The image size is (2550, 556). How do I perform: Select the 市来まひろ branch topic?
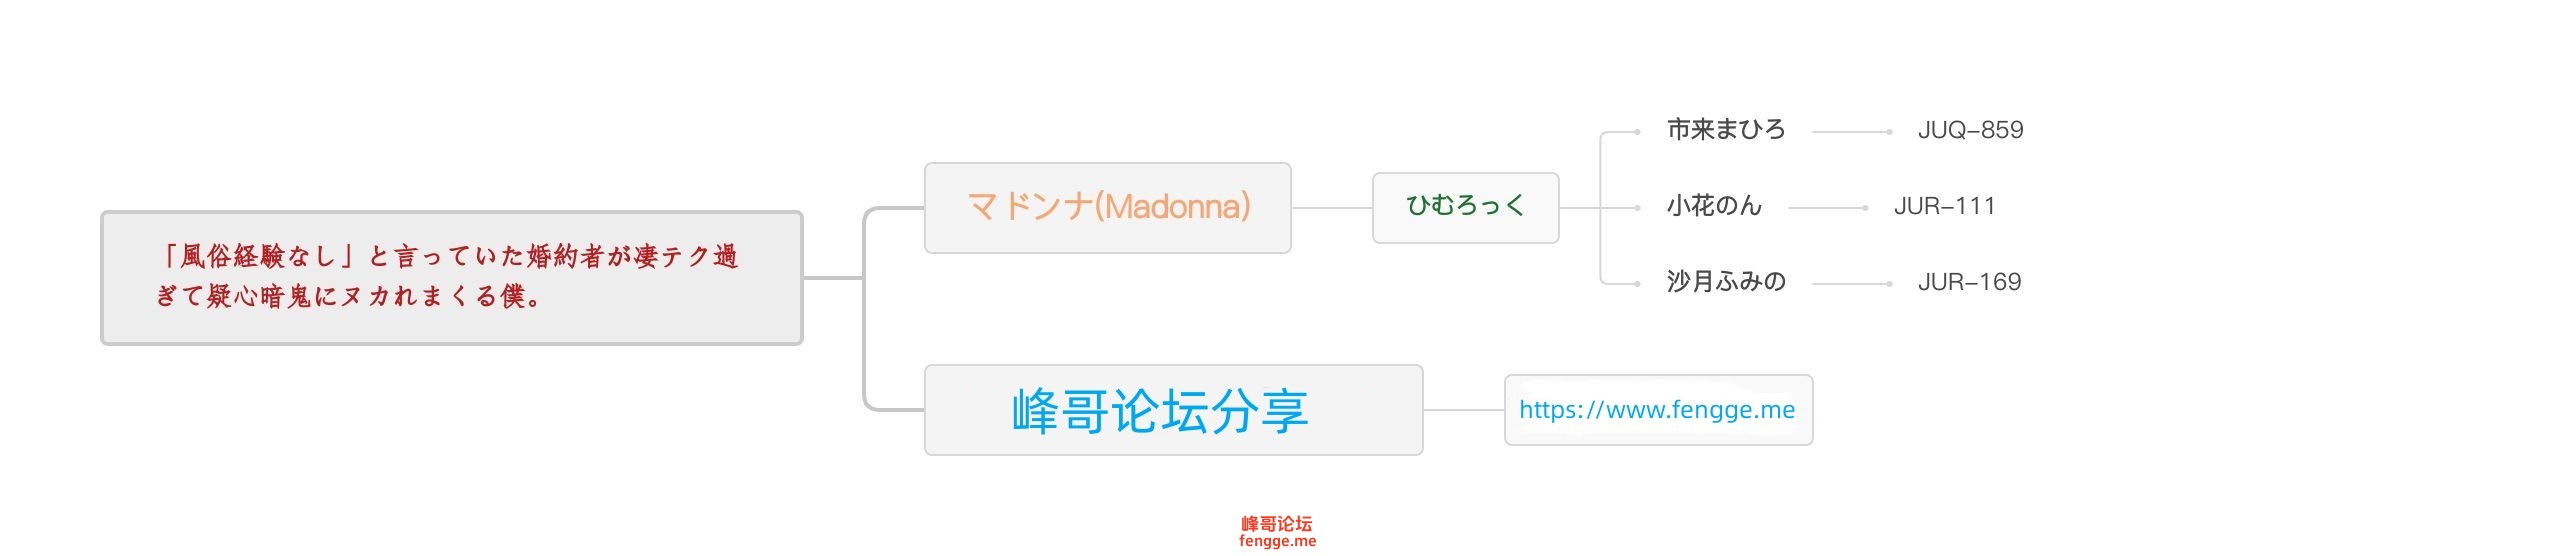tap(1726, 130)
